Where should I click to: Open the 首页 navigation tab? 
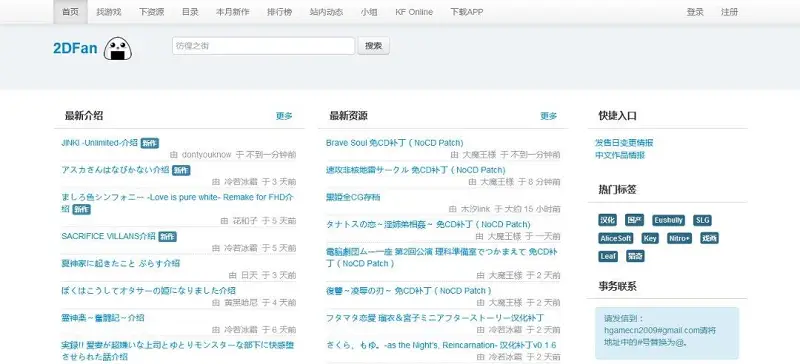(70, 12)
